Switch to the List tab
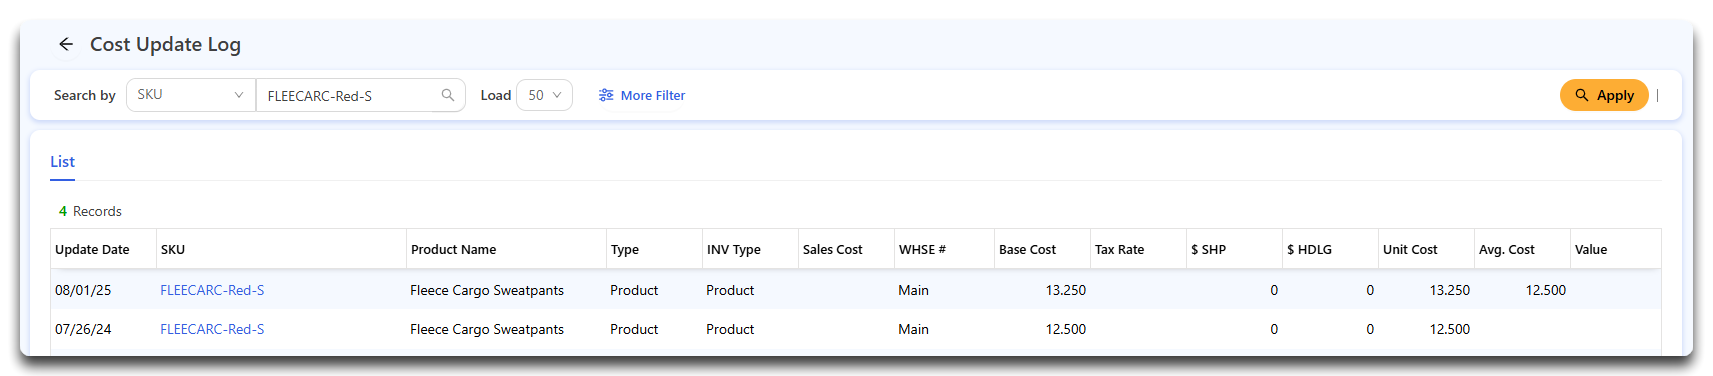The image size is (1713, 376). 62,162
